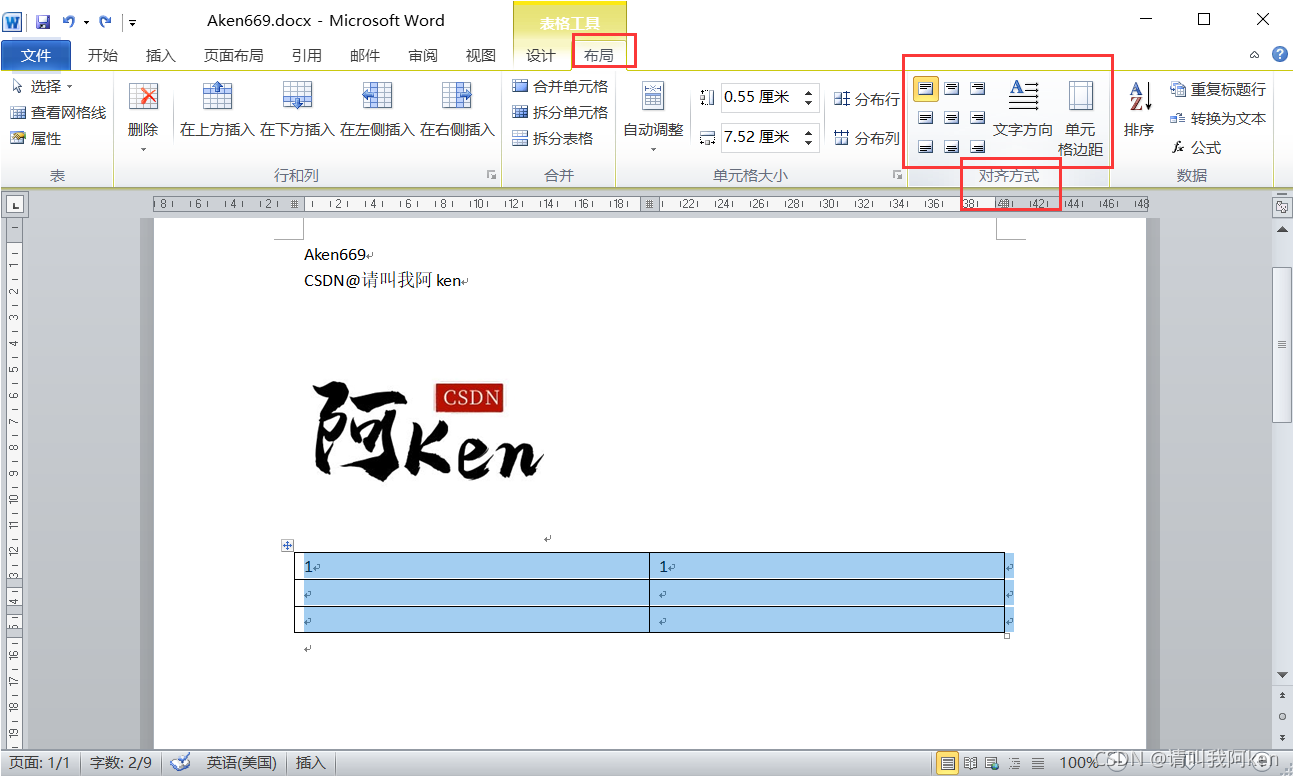Redo the last action

point(105,21)
